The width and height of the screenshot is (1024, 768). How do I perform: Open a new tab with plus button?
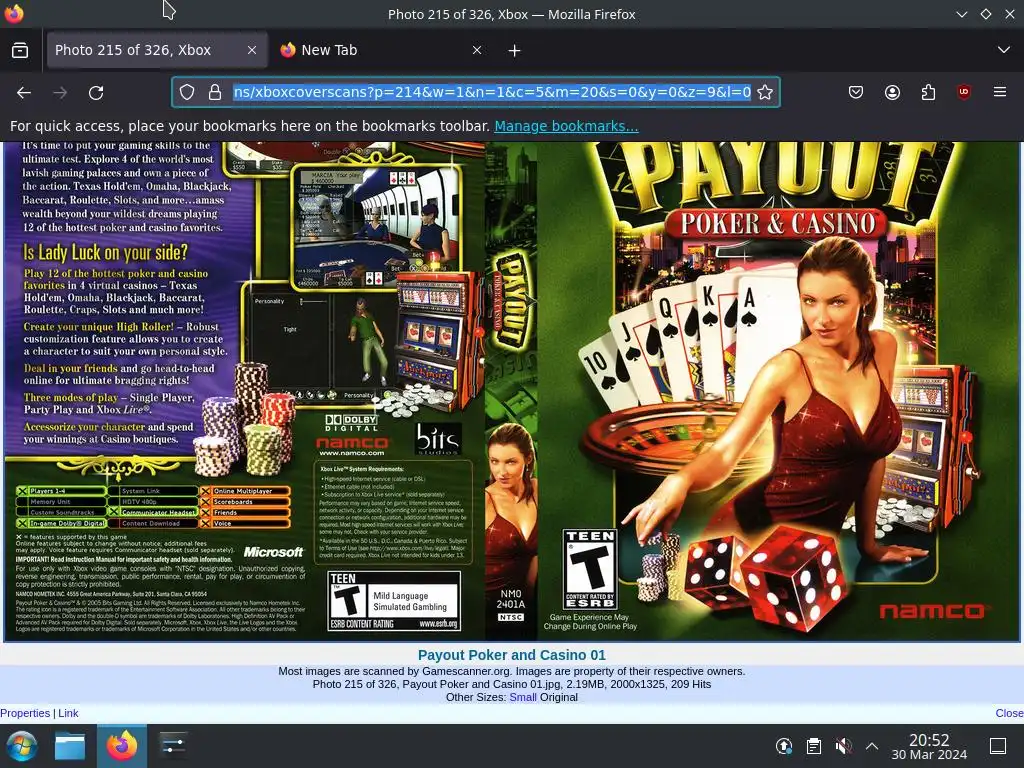pos(514,50)
